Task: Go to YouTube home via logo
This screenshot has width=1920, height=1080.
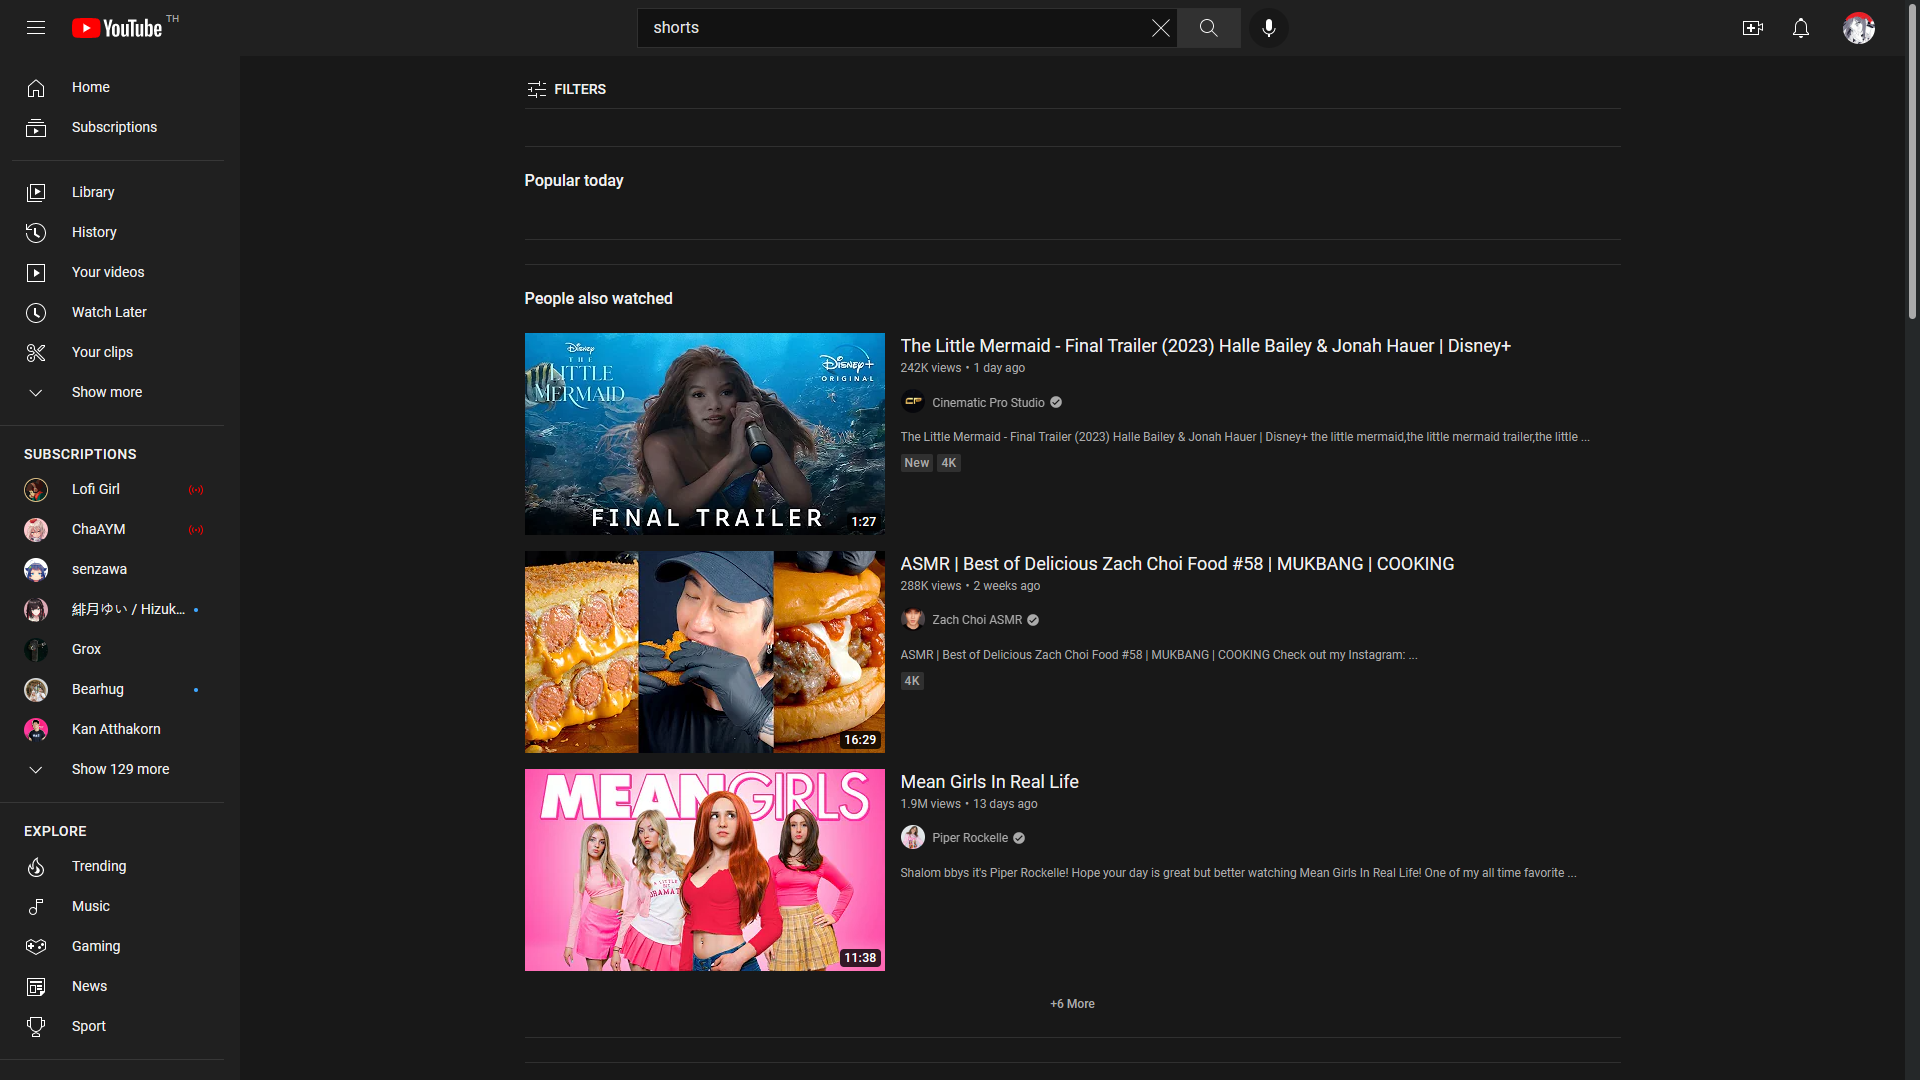Action: click(x=117, y=28)
